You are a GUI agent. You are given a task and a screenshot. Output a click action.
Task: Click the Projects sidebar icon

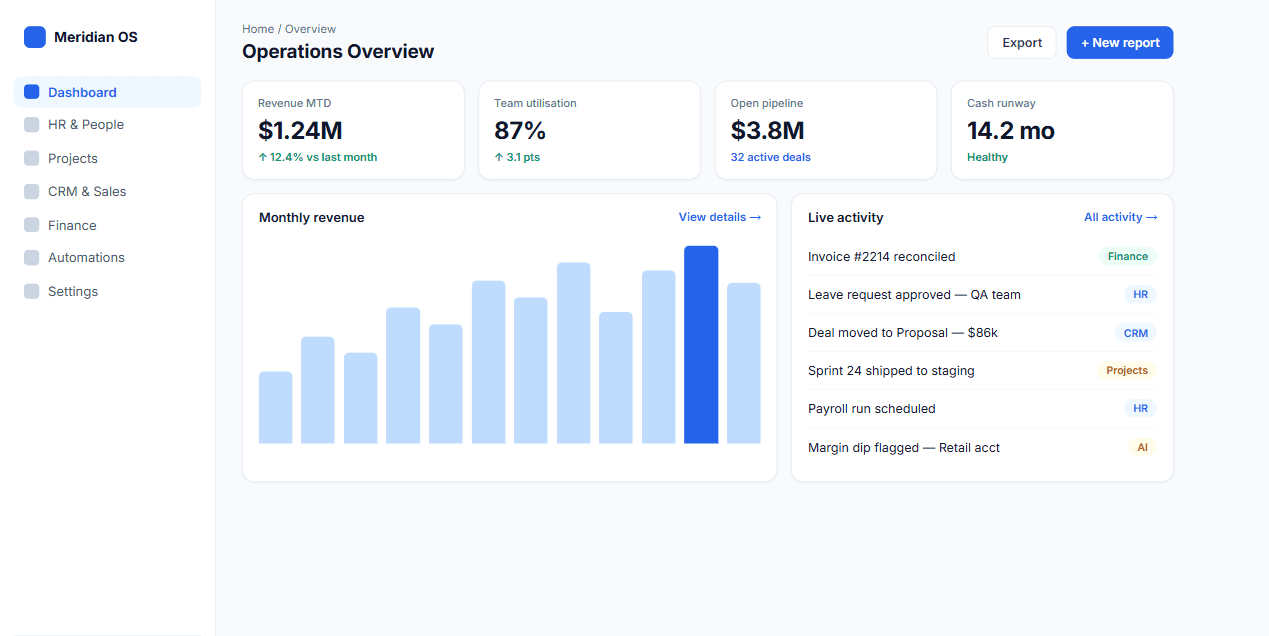31,158
